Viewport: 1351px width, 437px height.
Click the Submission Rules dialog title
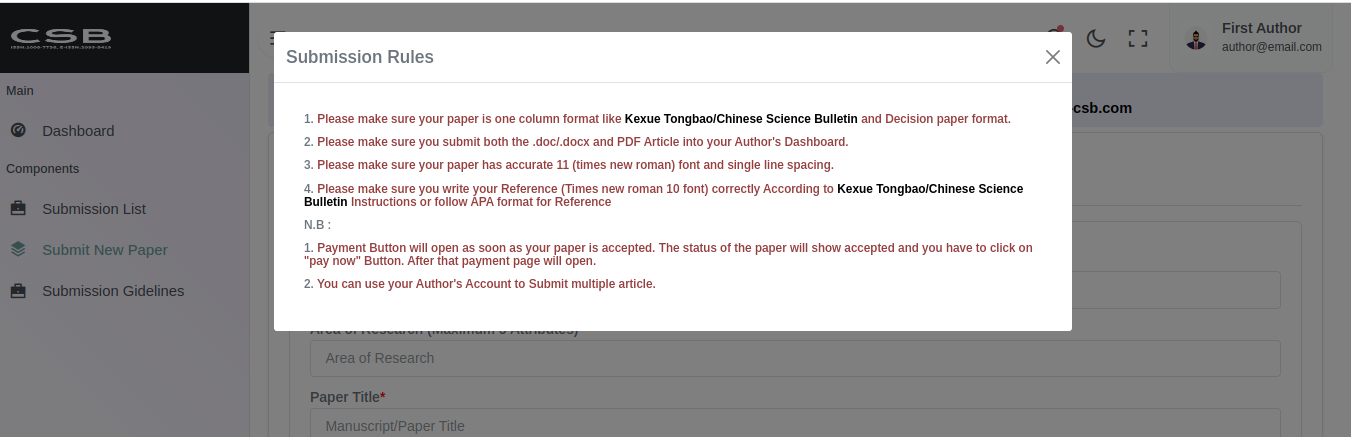coord(359,57)
